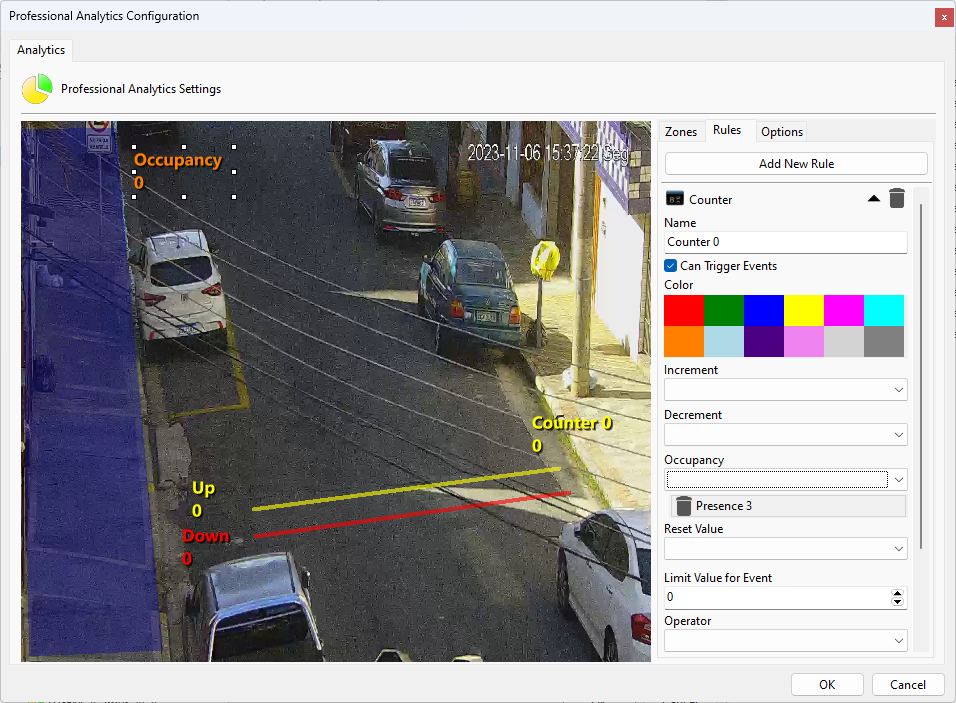
Task: Click the Presence 3 occupancy entry
Action: 788,506
